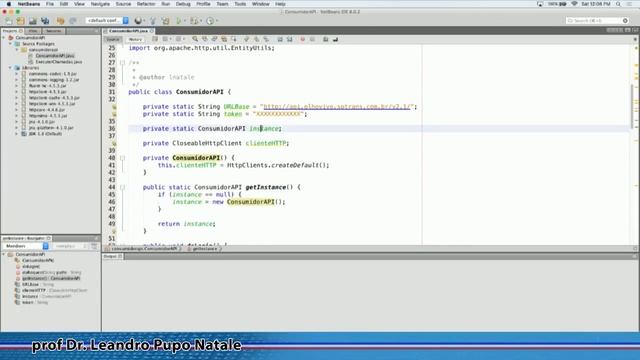Switch to the Files tab
The width and height of the screenshot is (640, 360).
[33, 31]
